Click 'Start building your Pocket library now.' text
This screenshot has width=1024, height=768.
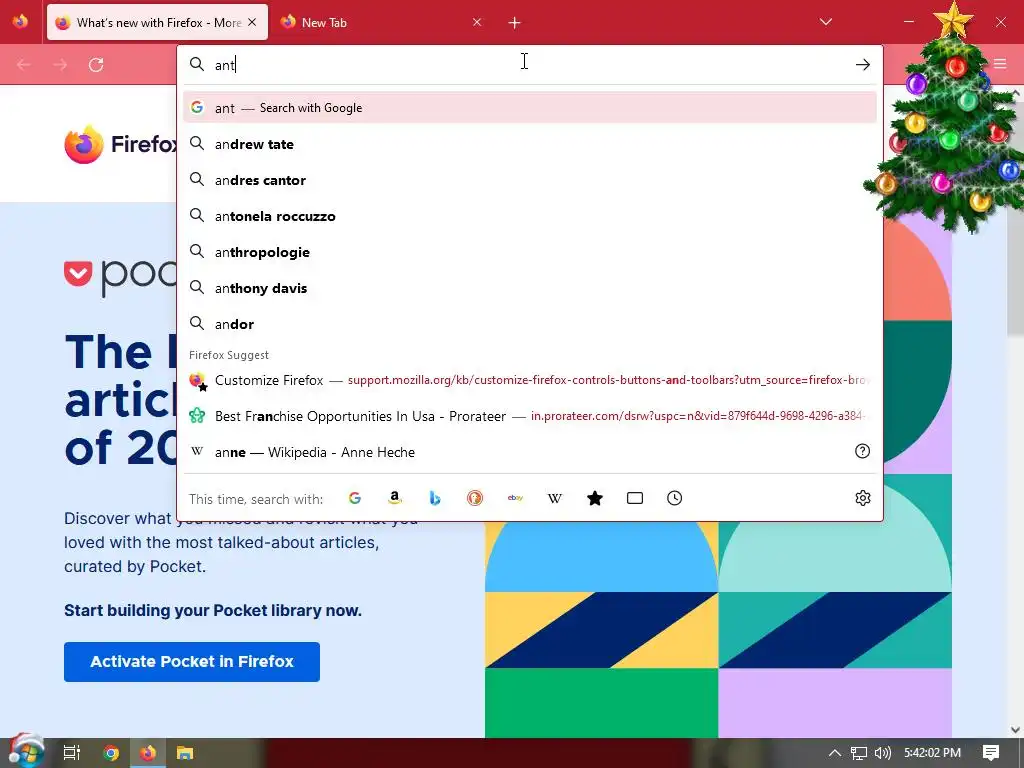pos(213,610)
